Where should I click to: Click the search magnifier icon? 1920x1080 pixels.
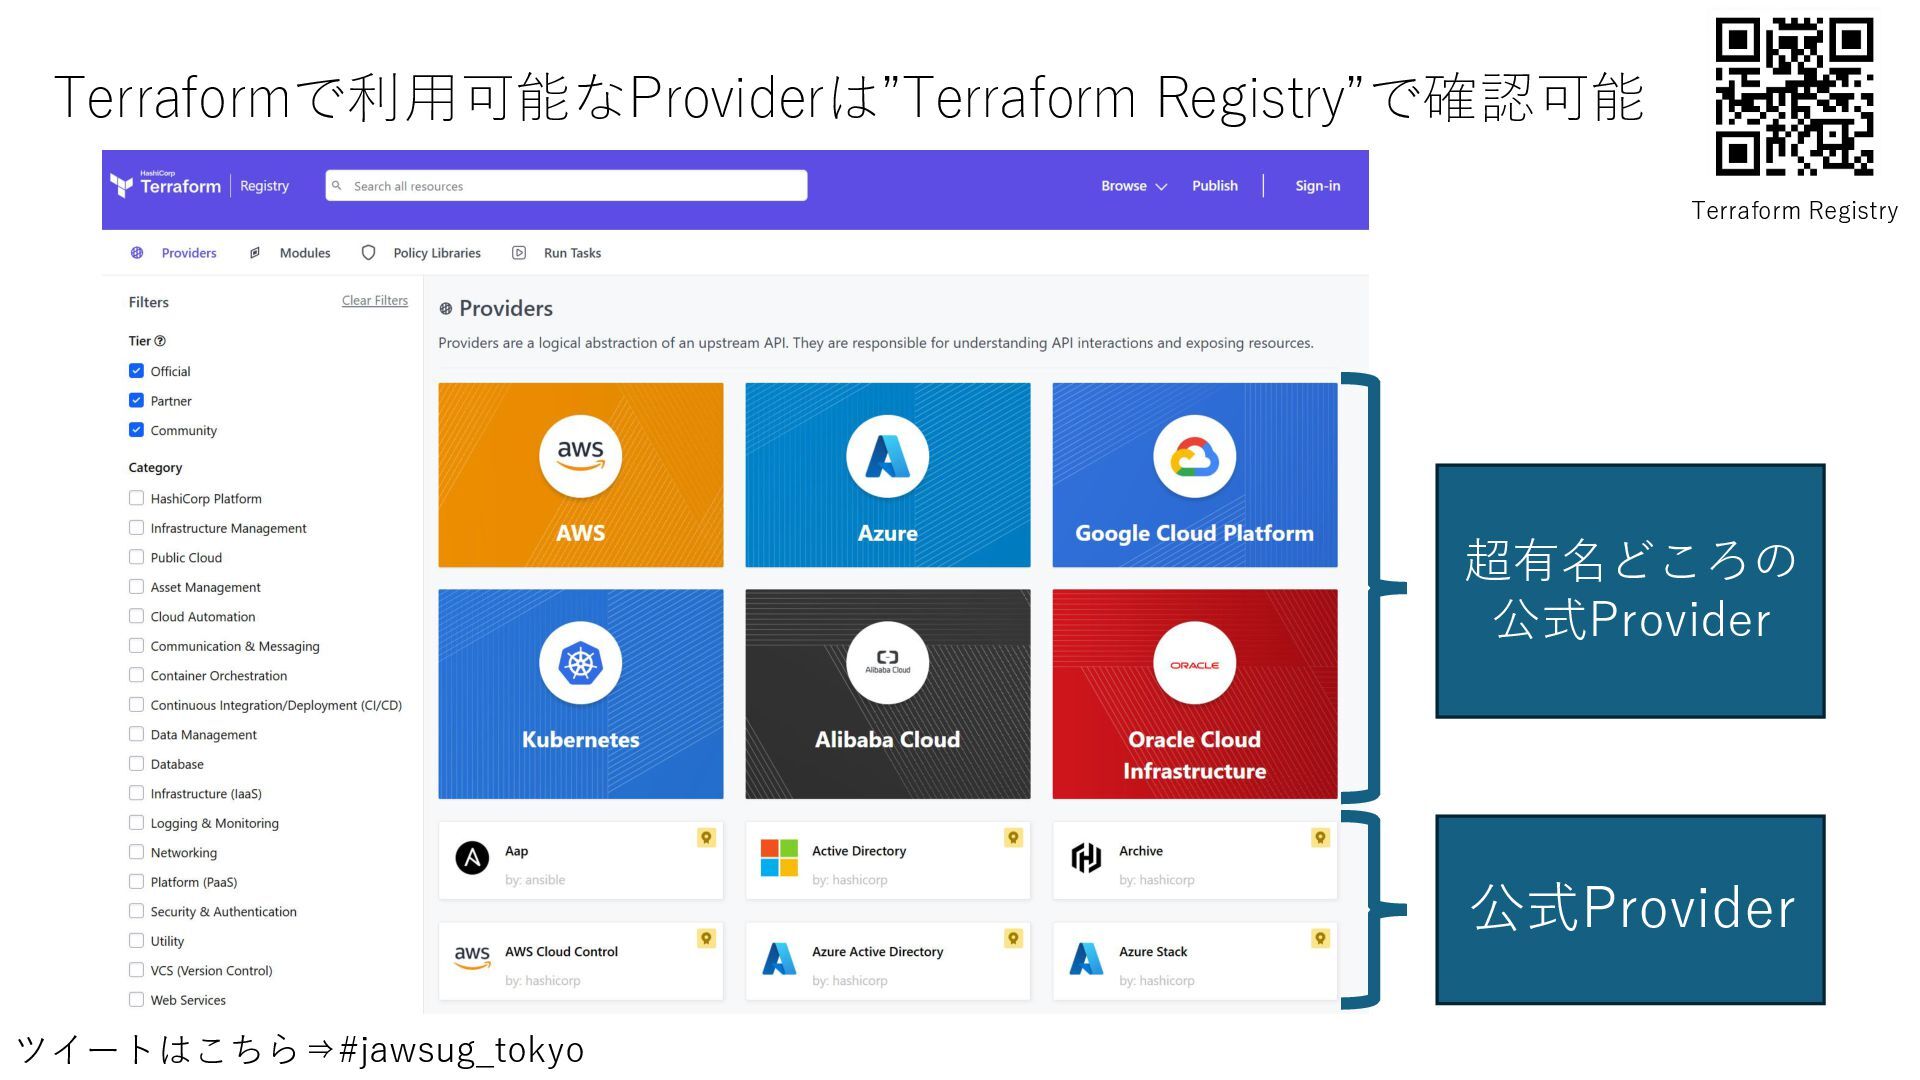click(337, 186)
